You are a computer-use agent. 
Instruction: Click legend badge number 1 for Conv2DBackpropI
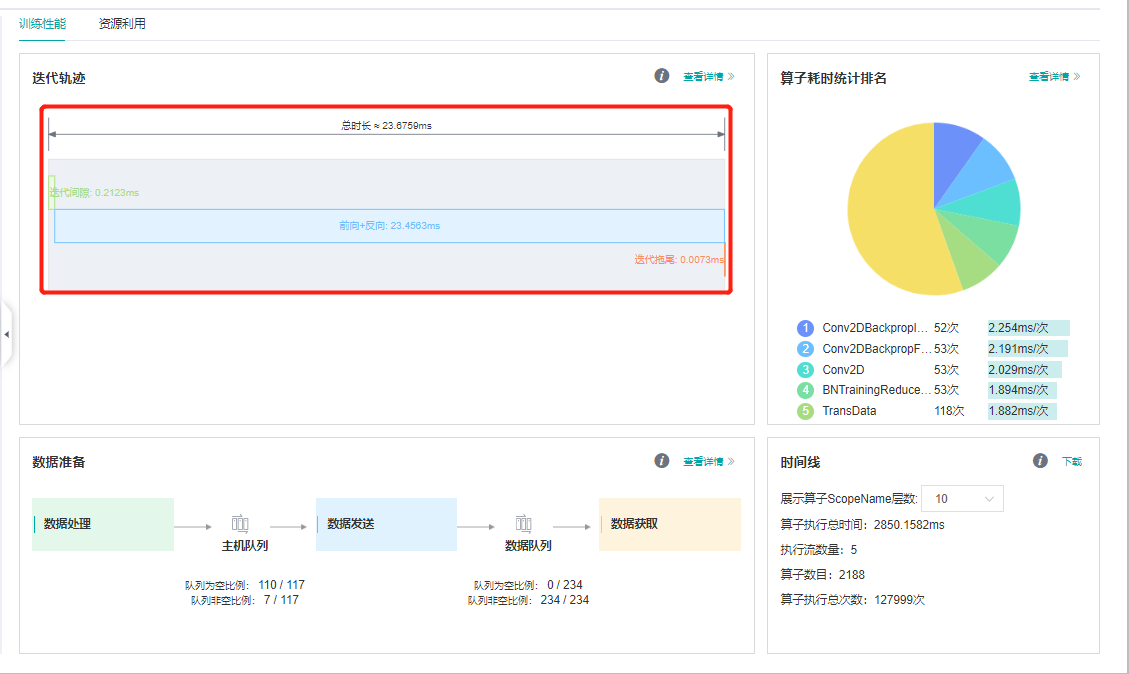(x=805, y=328)
